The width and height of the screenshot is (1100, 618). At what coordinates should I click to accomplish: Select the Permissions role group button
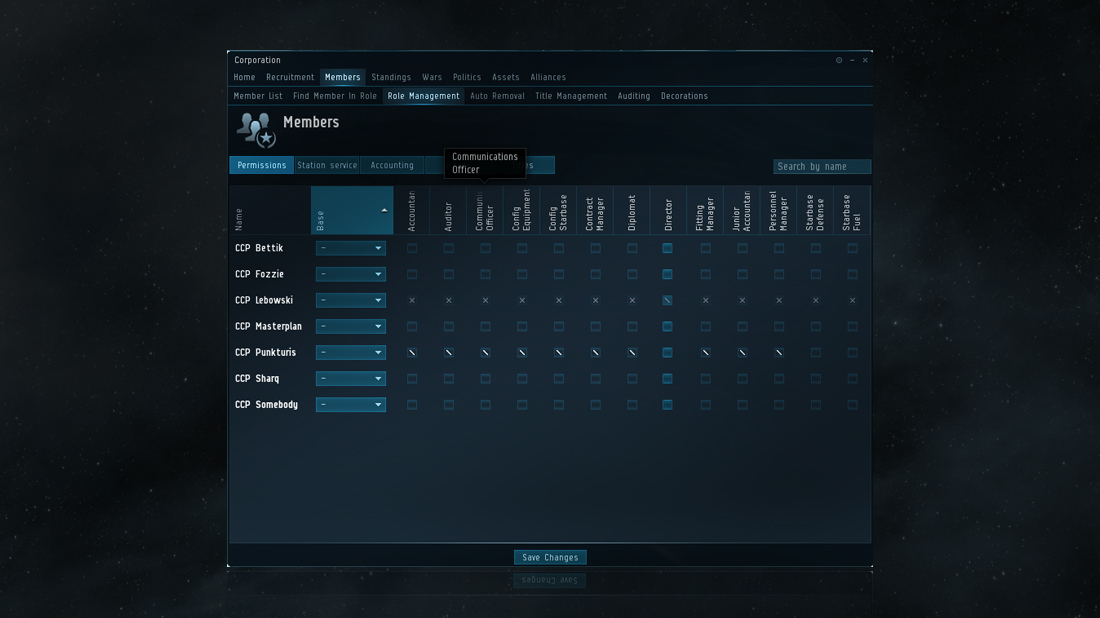coord(262,166)
